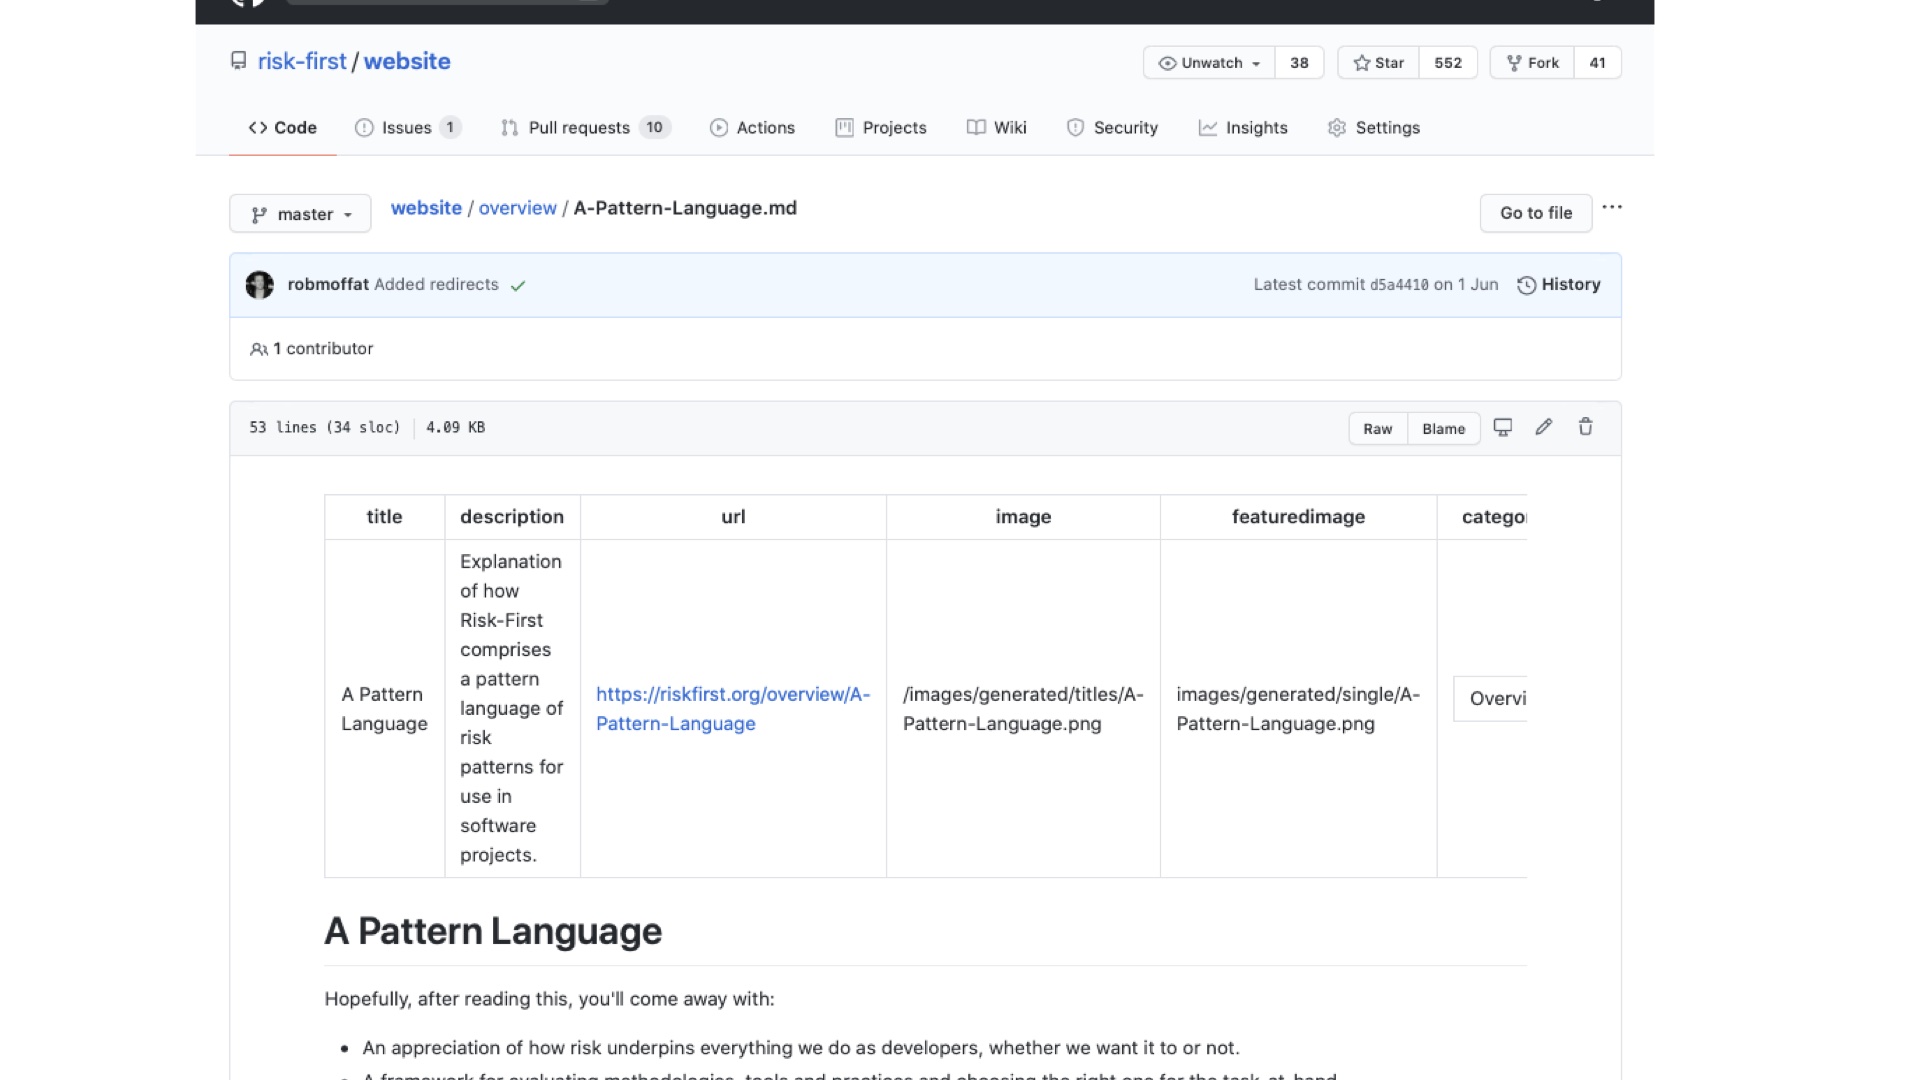
Task: Click the green commit status checkmark
Action: click(x=518, y=285)
